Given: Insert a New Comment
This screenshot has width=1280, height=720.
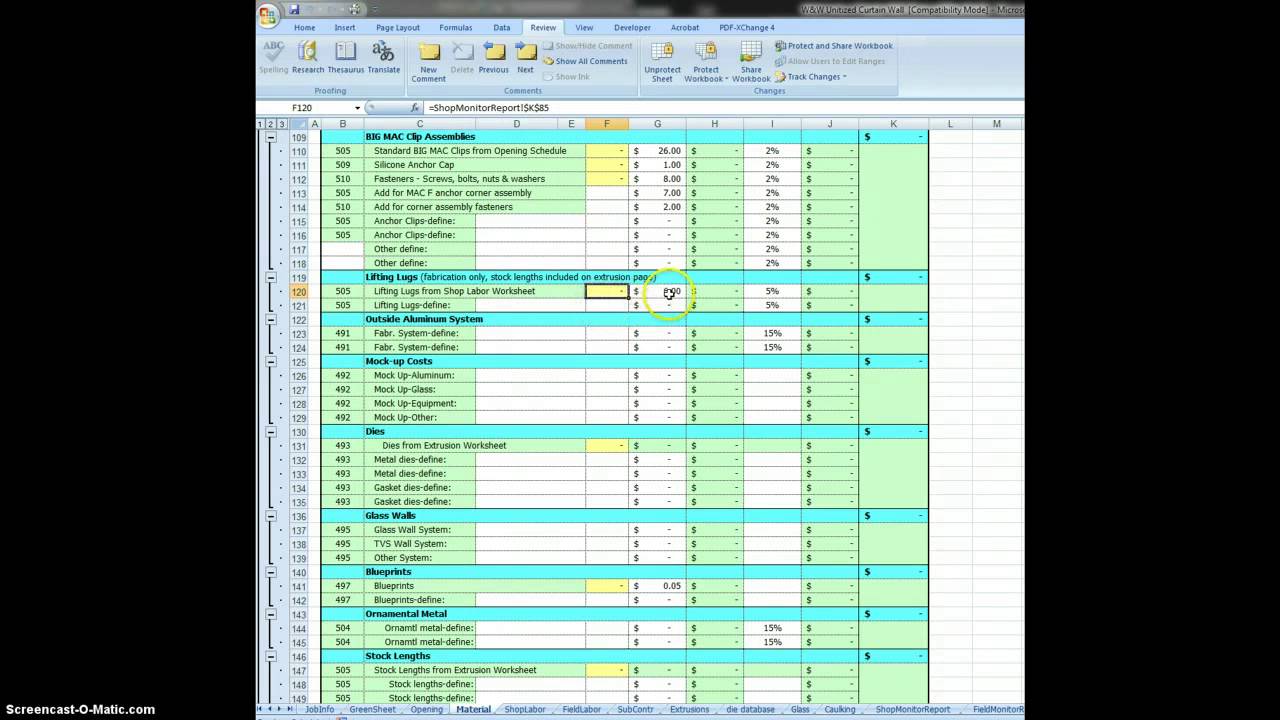Looking at the screenshot, I should [x=429, y=62].
